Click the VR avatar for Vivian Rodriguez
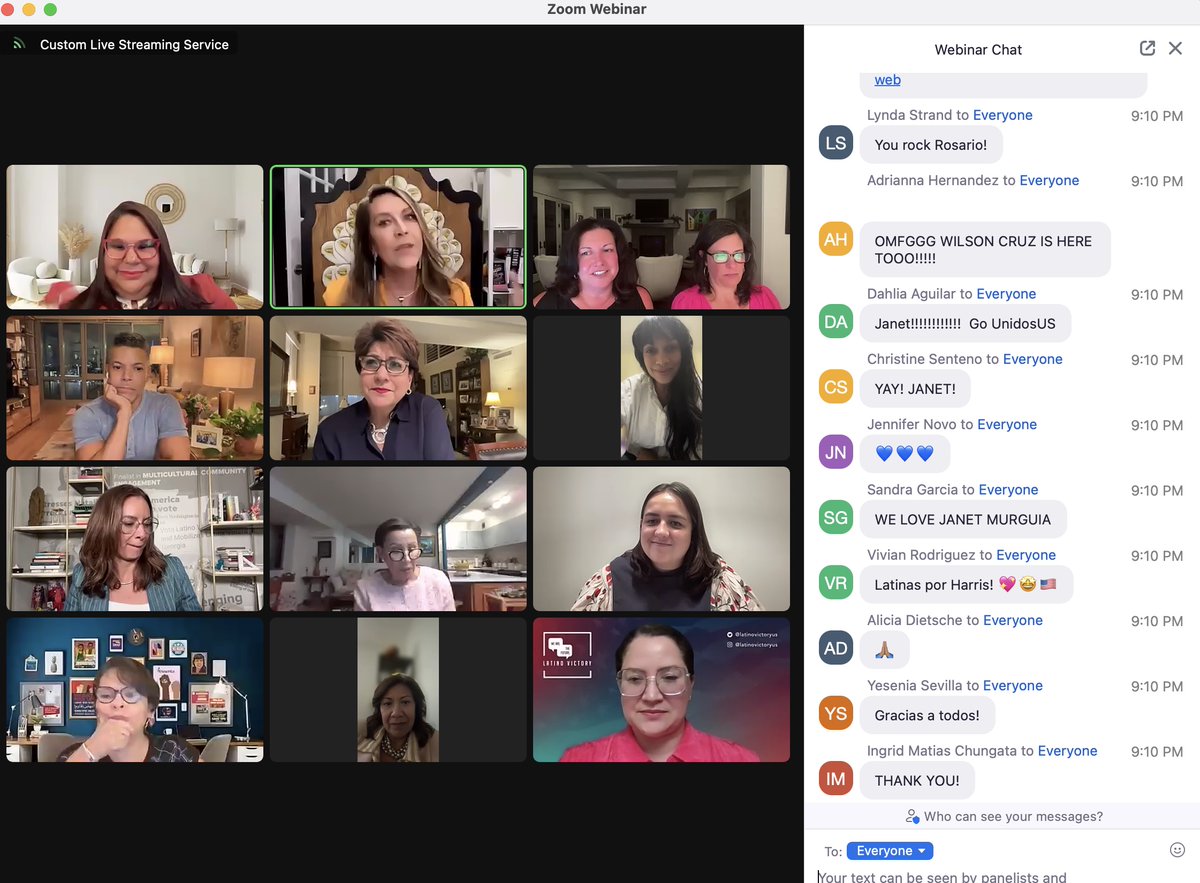This screenshot has width=1200, height=883. click(x=836, y=583)
